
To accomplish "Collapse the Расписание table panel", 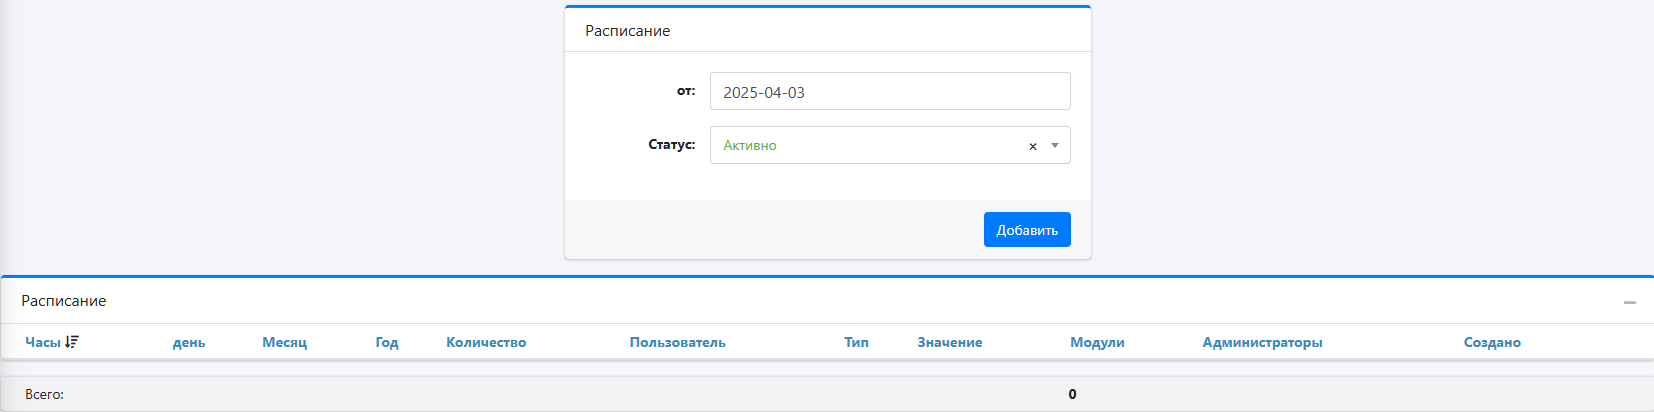I will pyautogui.click(x=1630, y=302).
